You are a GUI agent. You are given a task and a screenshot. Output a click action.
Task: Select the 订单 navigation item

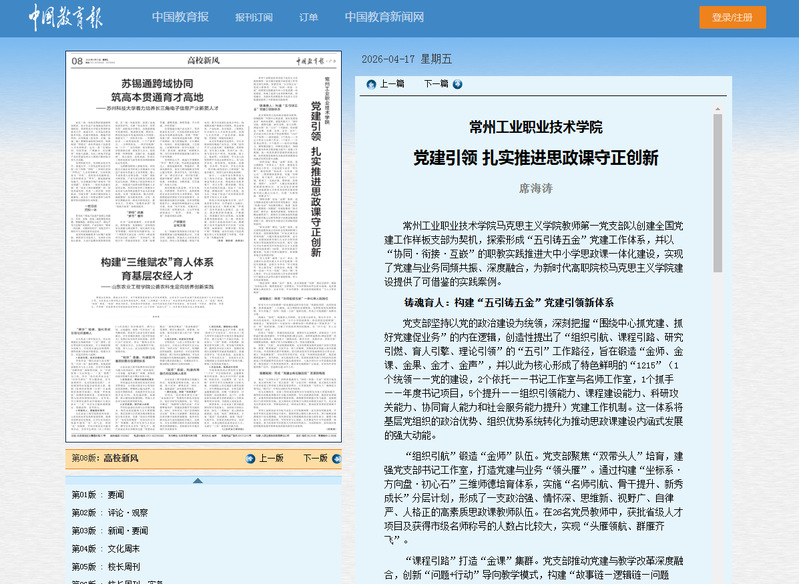(308, 17)
